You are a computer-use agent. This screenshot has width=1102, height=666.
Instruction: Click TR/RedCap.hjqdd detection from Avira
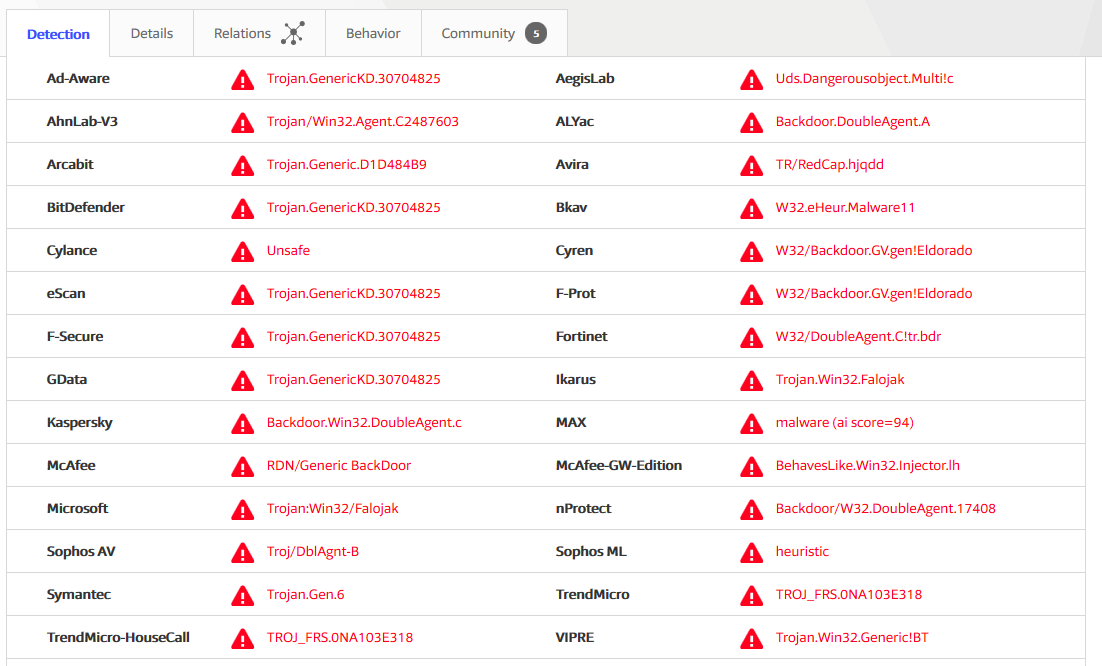[829, 165]
